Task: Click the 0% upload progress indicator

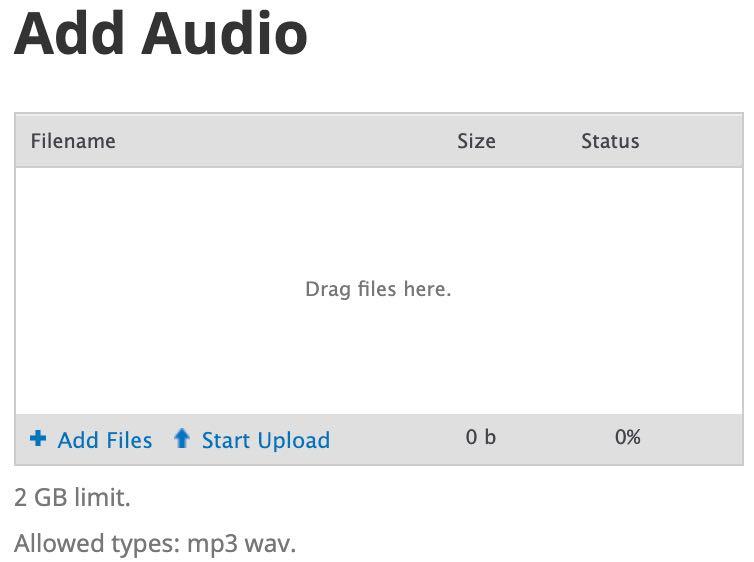Action: coord(628,437)
